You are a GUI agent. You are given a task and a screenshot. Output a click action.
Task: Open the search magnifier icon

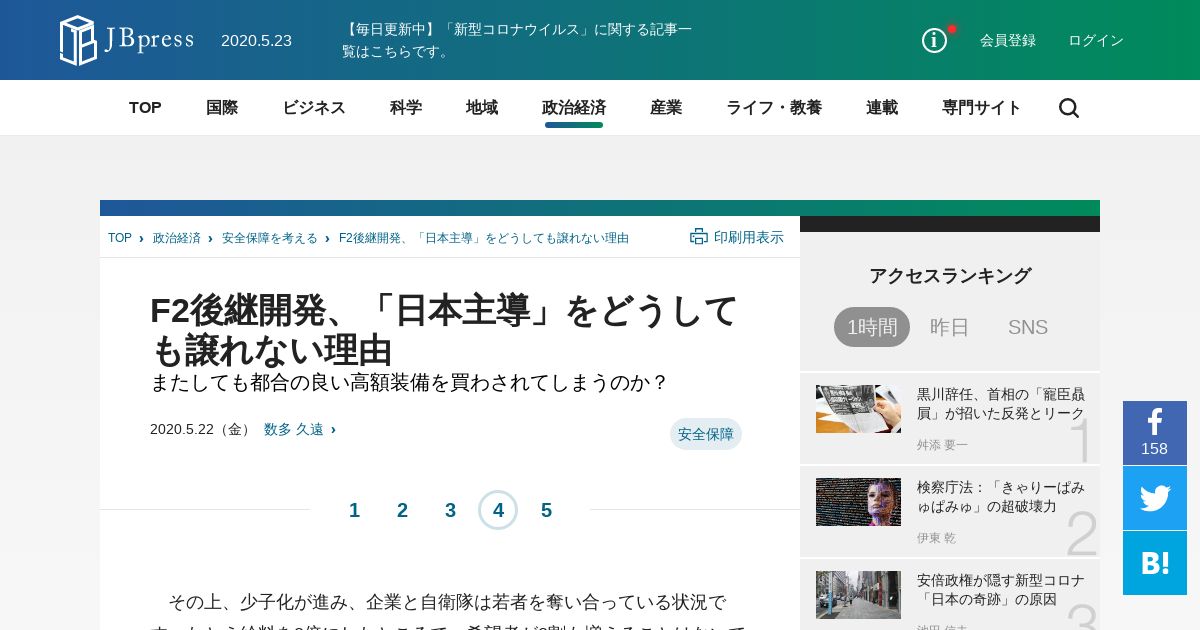pyautogui.click(x=1069, y=108)
